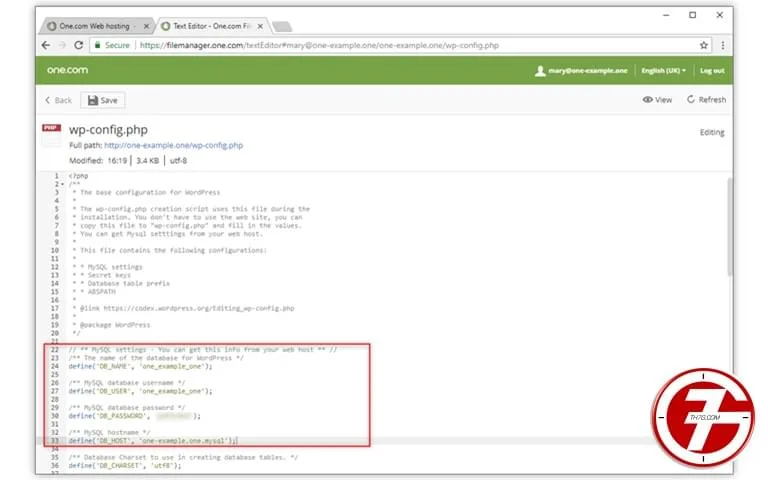
Task: Click line 1 '<?php' in the editor
Action: (x=78, y=176)
